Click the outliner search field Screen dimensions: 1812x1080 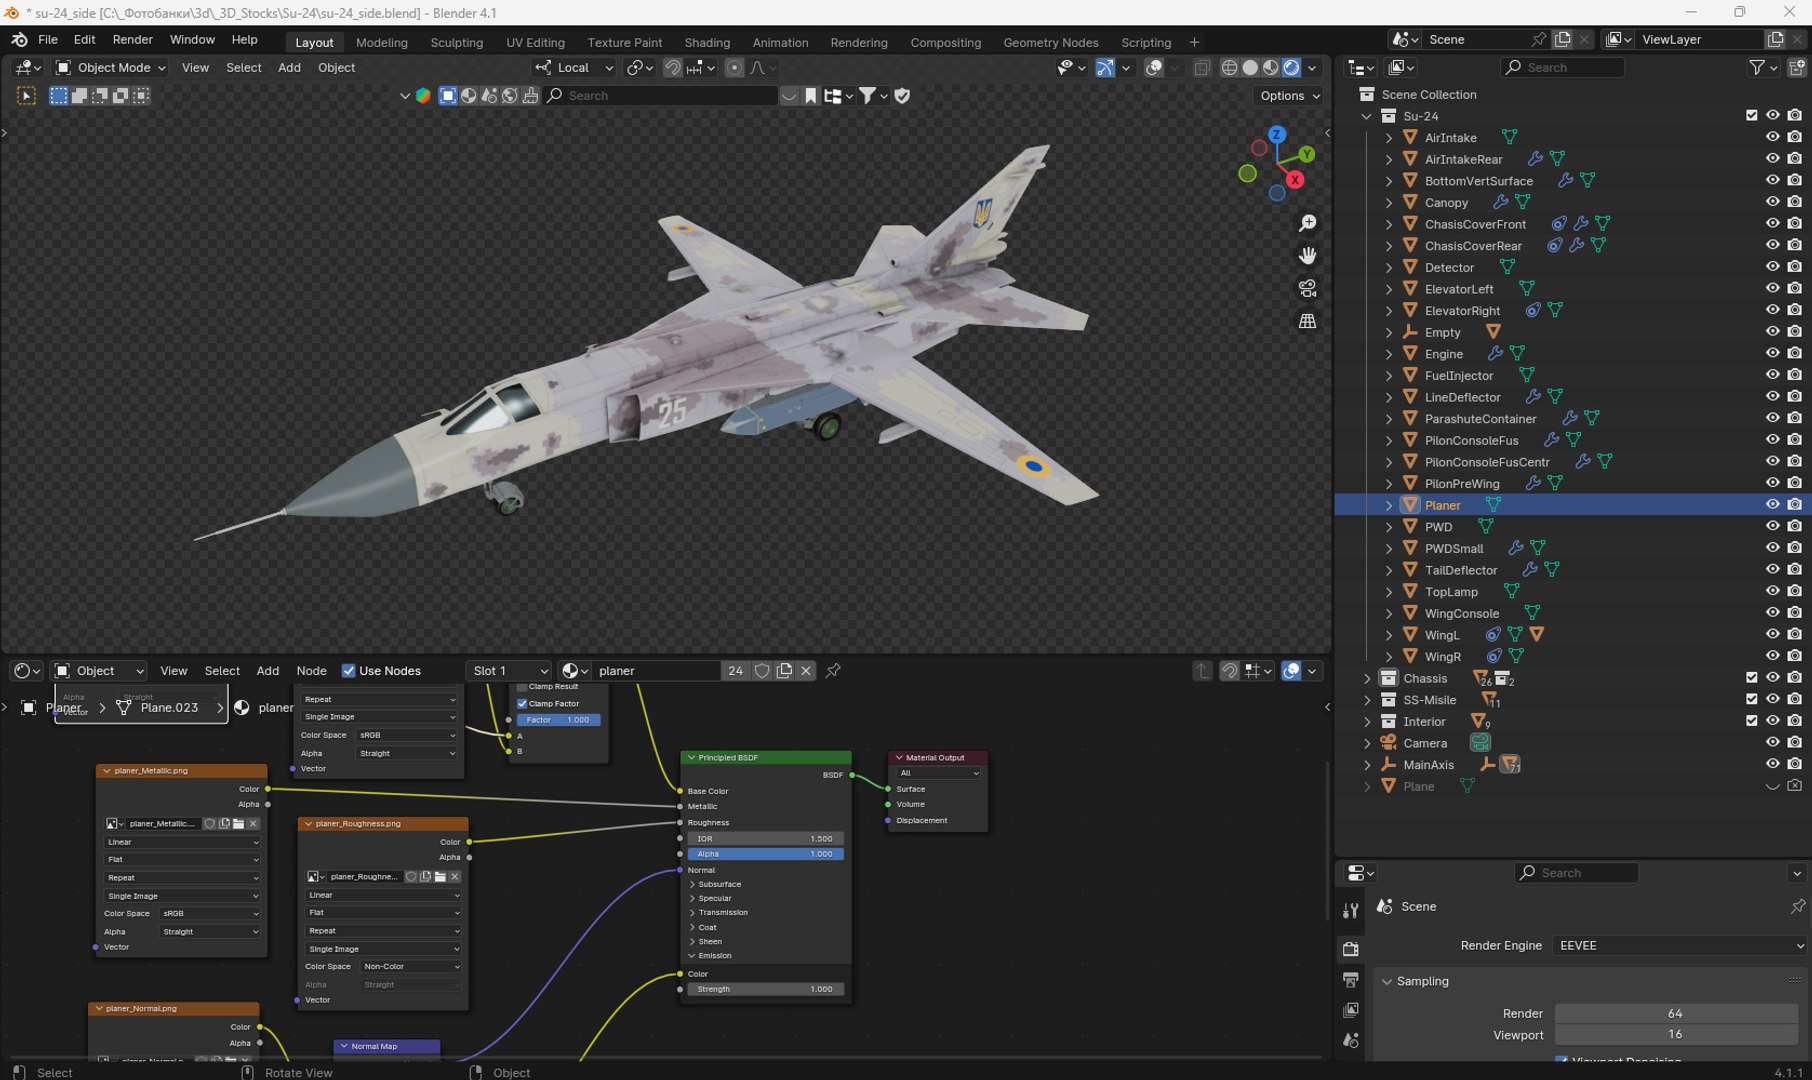click(x=1563, y=68)
